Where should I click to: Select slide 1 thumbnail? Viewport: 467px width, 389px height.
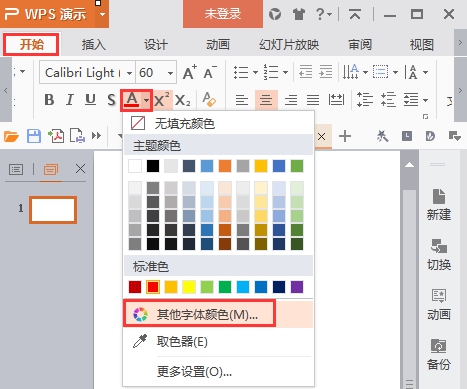[53, 210]
